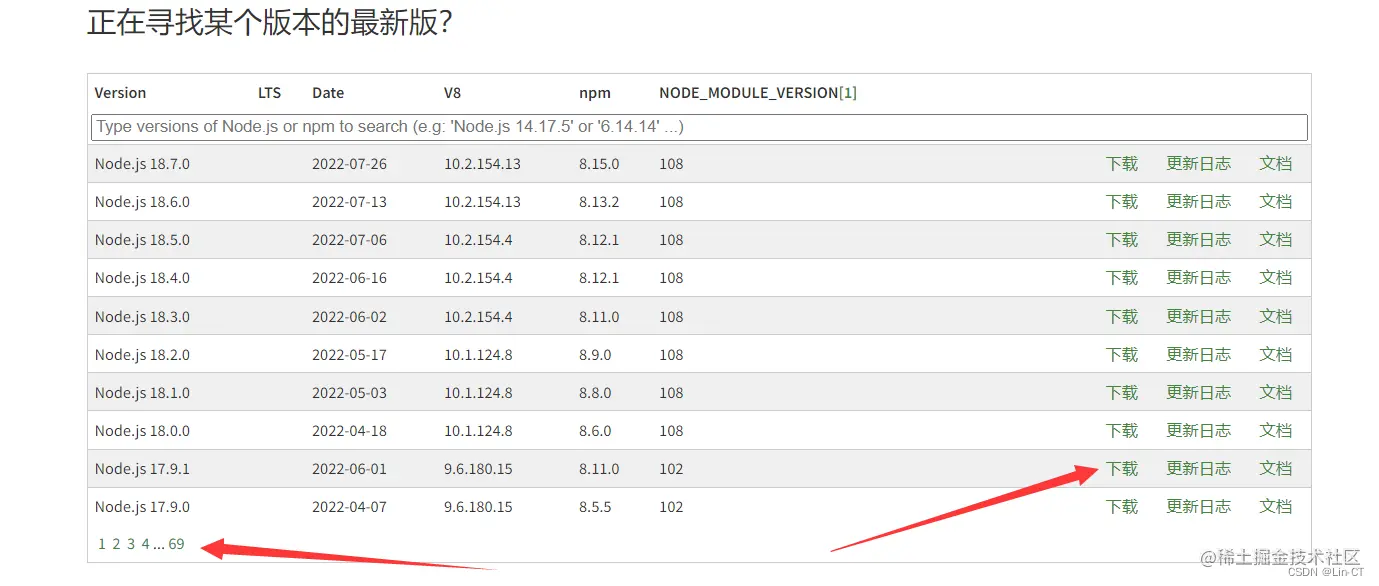Viewport: 1379px width, 586px height.
Task: Click heading 正在寻找某个版本的最新版？
Action: click(x=270, y=22)
